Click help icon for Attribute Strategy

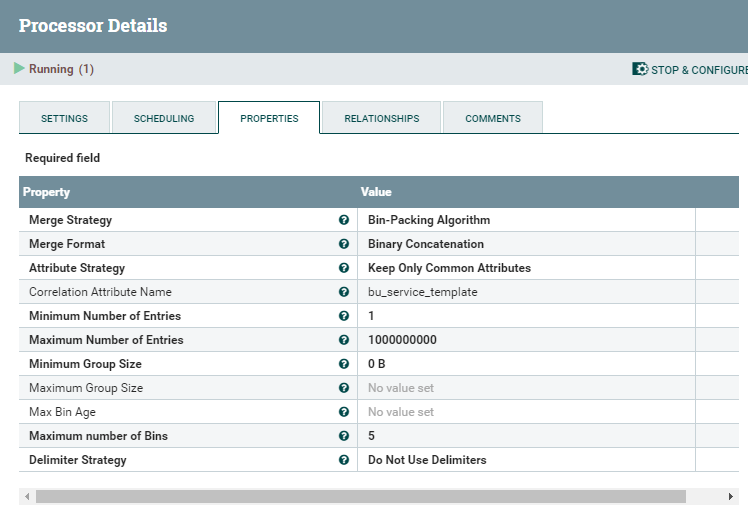344,268
